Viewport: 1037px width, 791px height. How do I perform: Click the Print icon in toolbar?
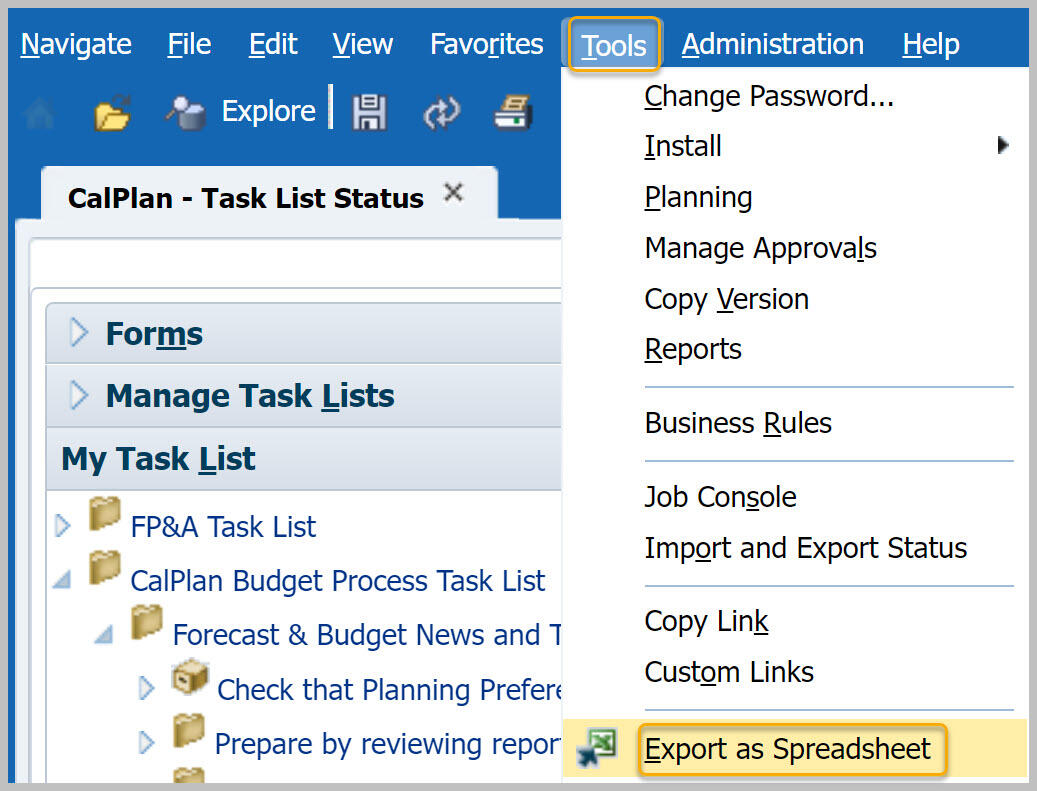click(x=513, y=112)
